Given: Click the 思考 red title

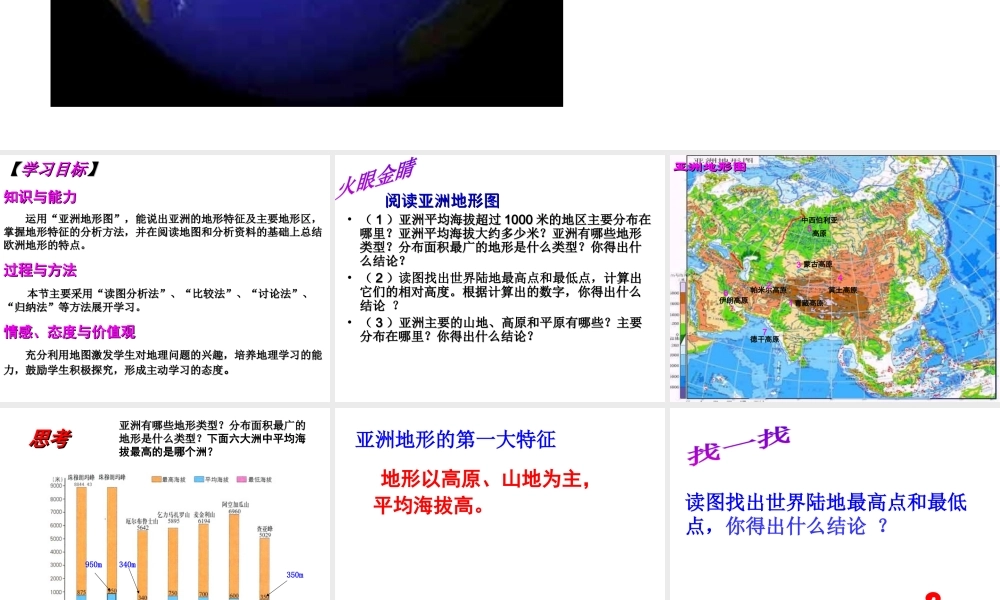Looking at the screenshot, I should pos(50,439).
